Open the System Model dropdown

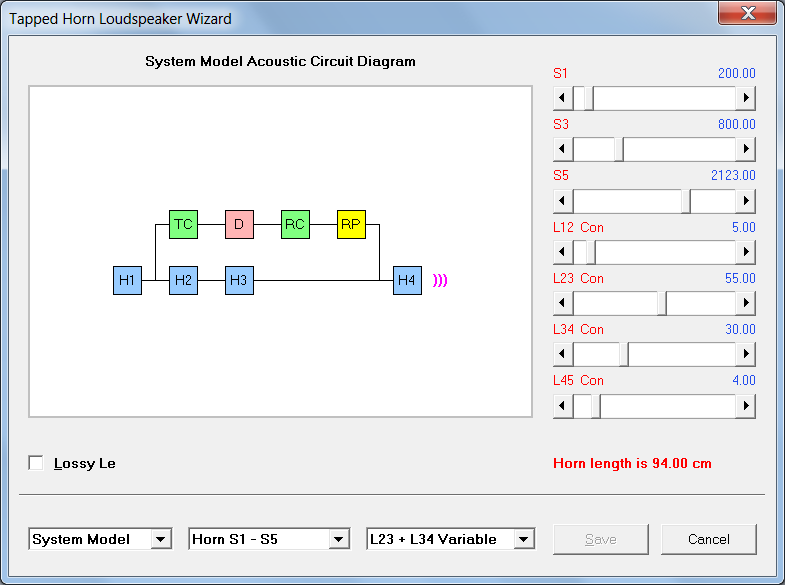(100, 539)
